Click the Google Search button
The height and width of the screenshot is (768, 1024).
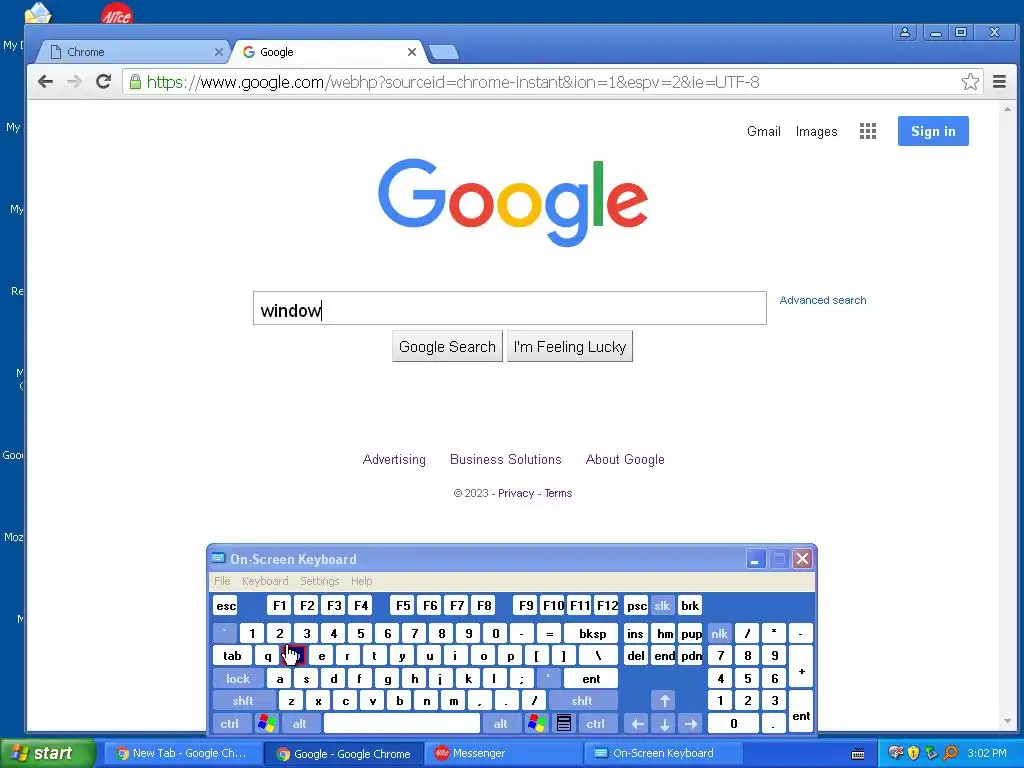[x=447, y=346]
